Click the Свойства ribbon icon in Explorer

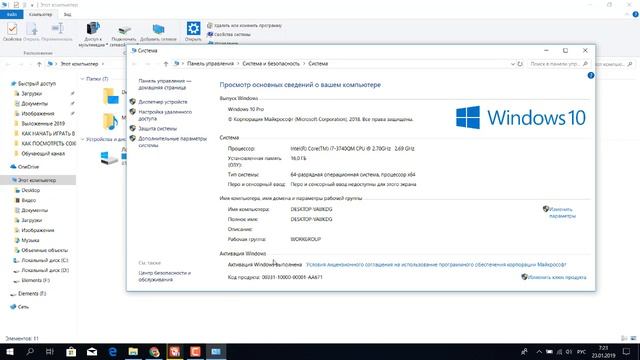pyautogui.click(x=12, y=32)
